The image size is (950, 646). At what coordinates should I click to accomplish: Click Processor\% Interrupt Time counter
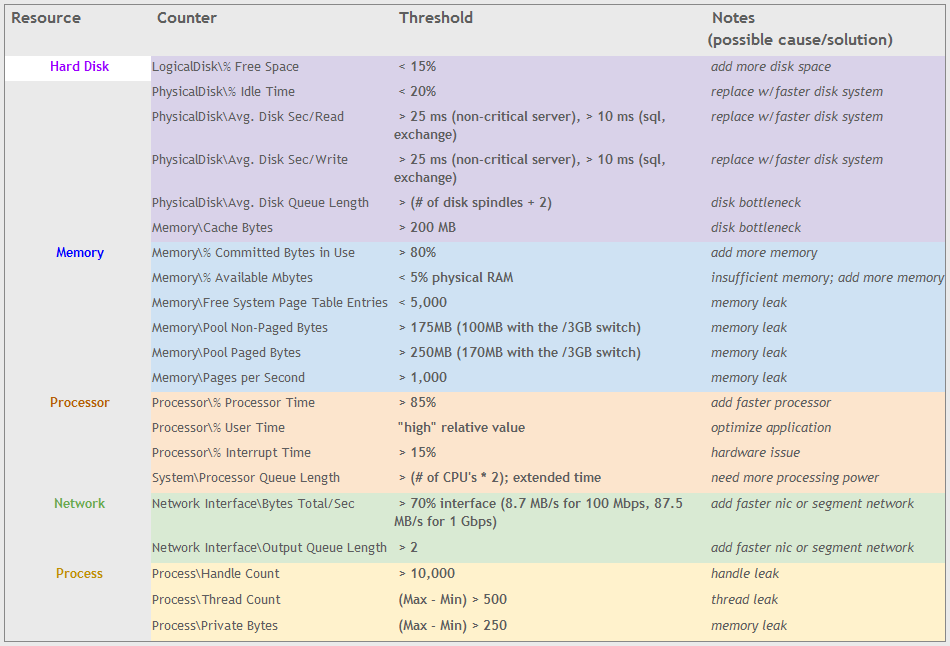pos(231,453)
